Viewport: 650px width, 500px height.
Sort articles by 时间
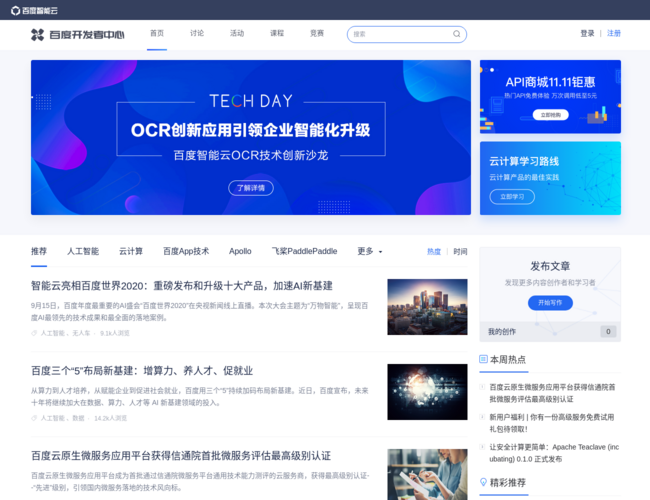point(460,252)
